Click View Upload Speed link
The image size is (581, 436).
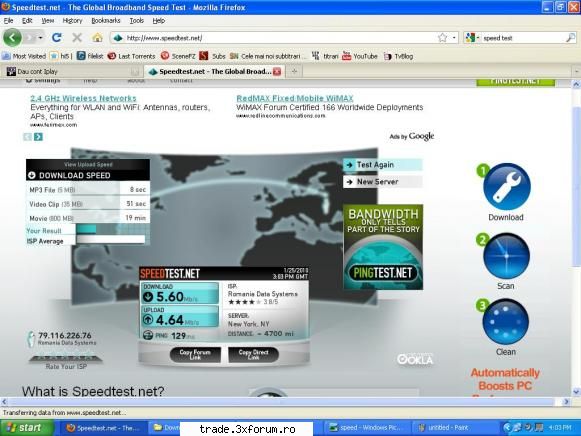(88, 164)
